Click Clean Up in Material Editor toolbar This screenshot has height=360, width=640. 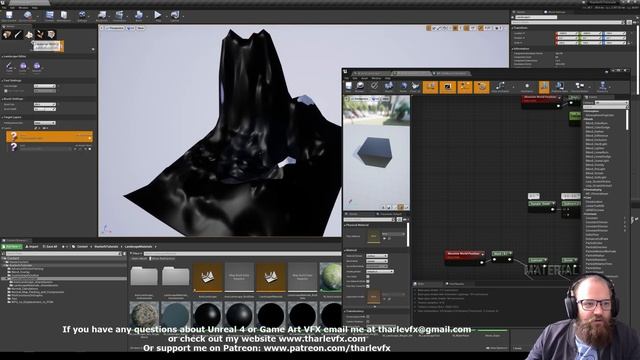(x=416, y=87)
